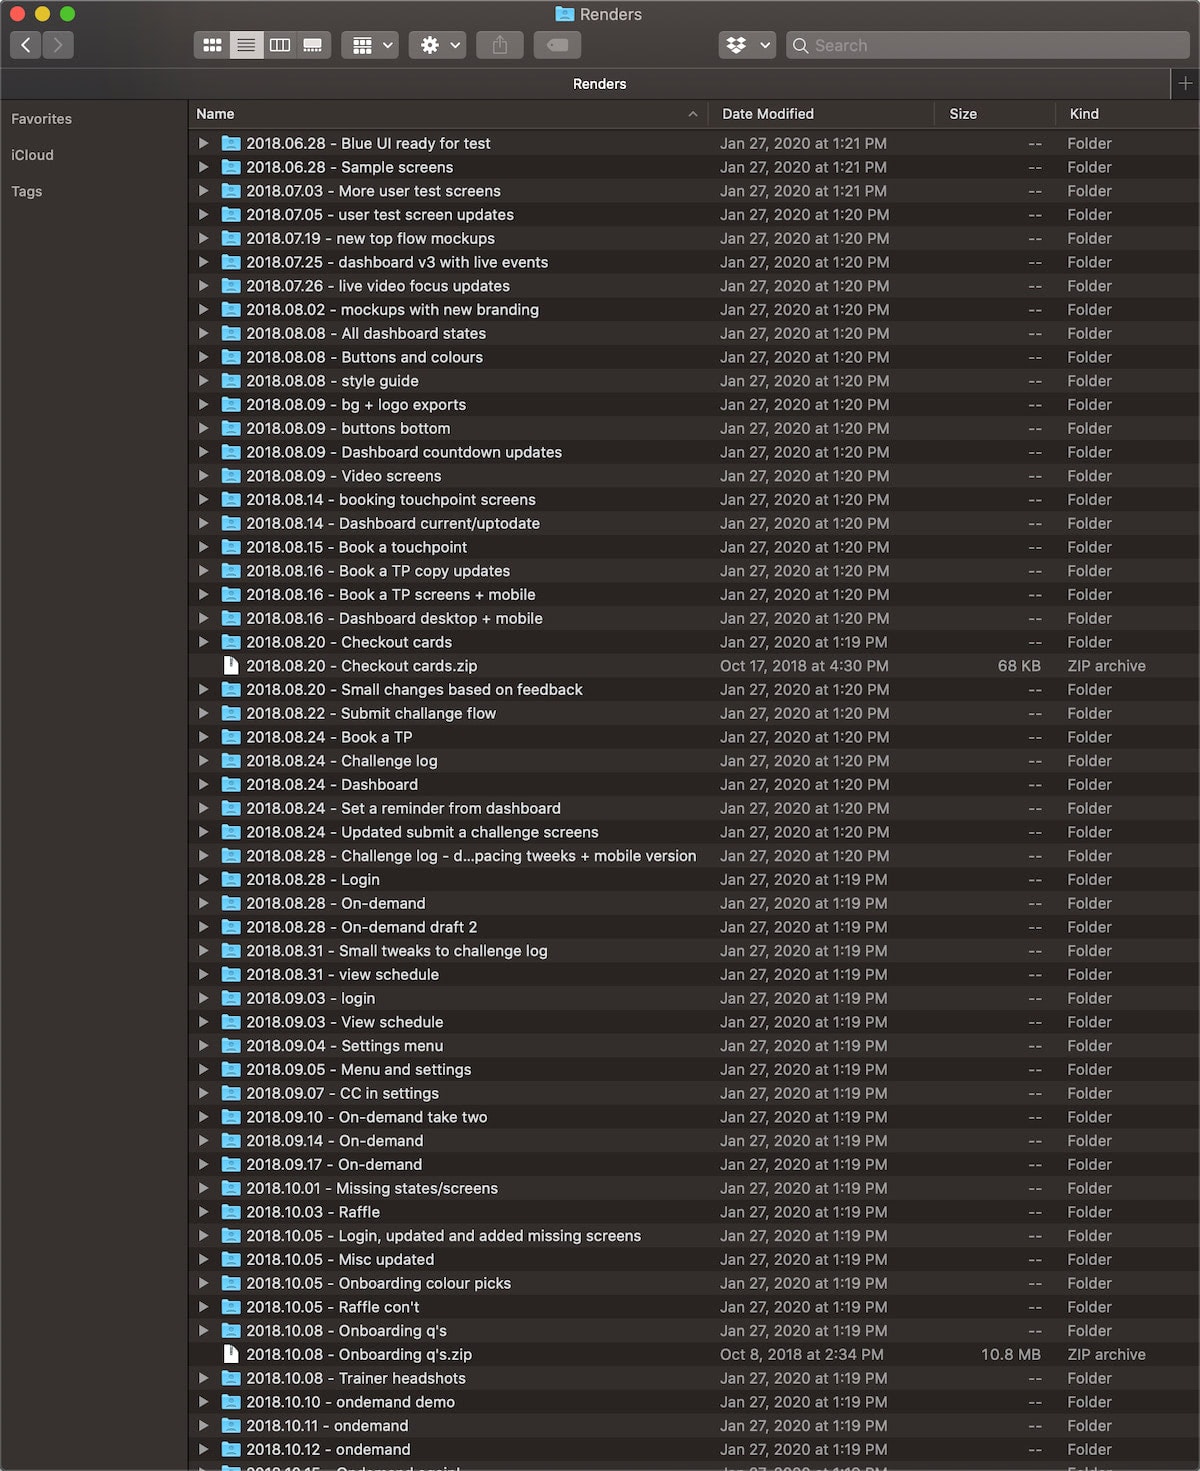
Task: Select the Renders tab
Action: 599,84
